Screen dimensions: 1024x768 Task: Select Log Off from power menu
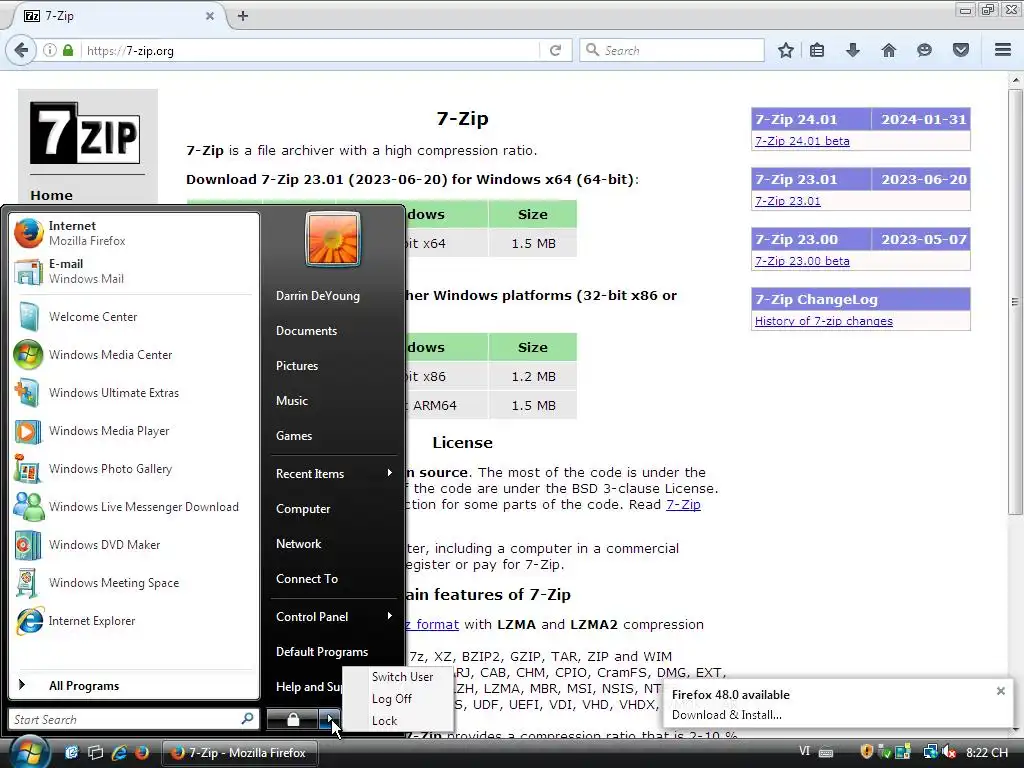tap(392, 699)
